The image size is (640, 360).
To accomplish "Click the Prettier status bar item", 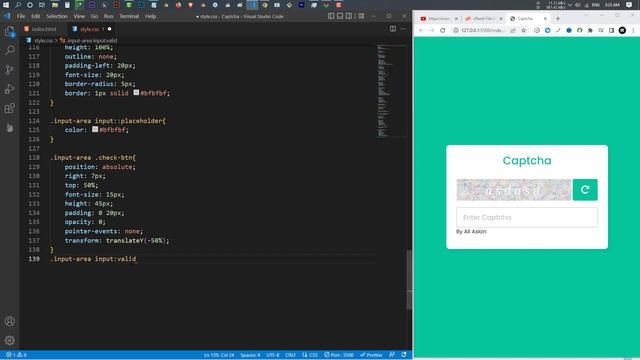I will coord(371,355).
